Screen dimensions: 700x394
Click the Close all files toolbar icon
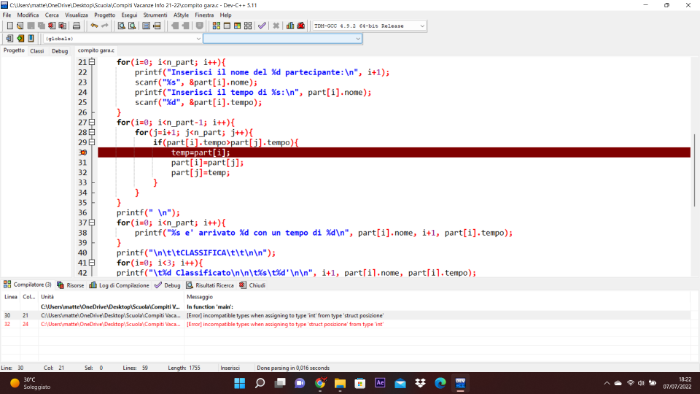62,26
